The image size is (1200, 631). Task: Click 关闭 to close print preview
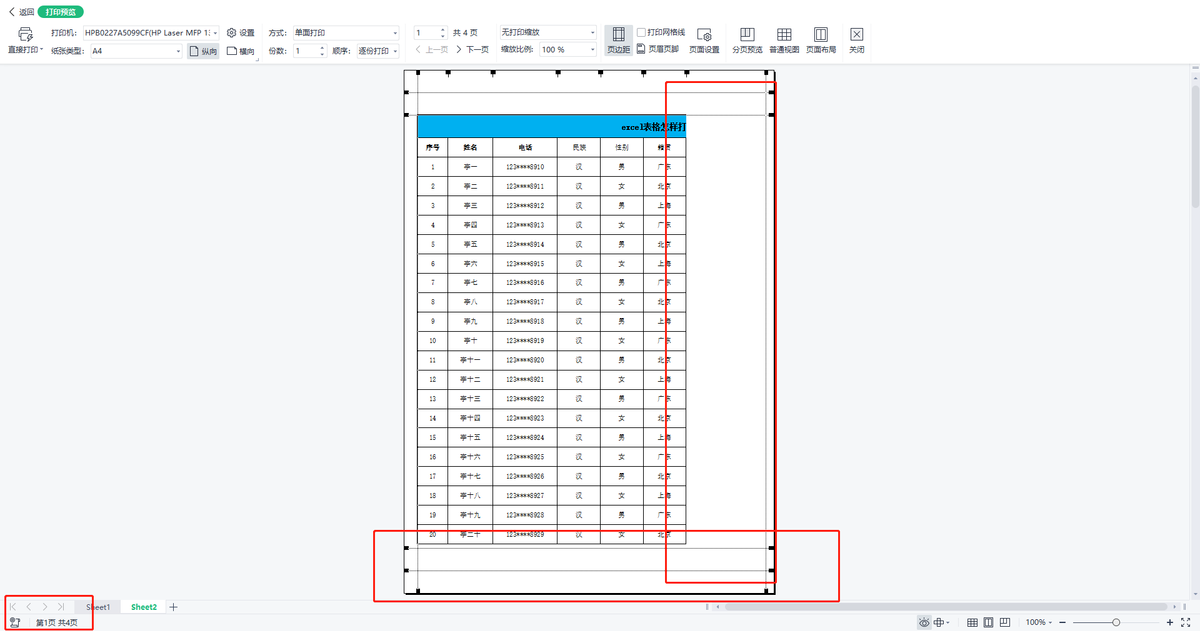pos(857,40)
